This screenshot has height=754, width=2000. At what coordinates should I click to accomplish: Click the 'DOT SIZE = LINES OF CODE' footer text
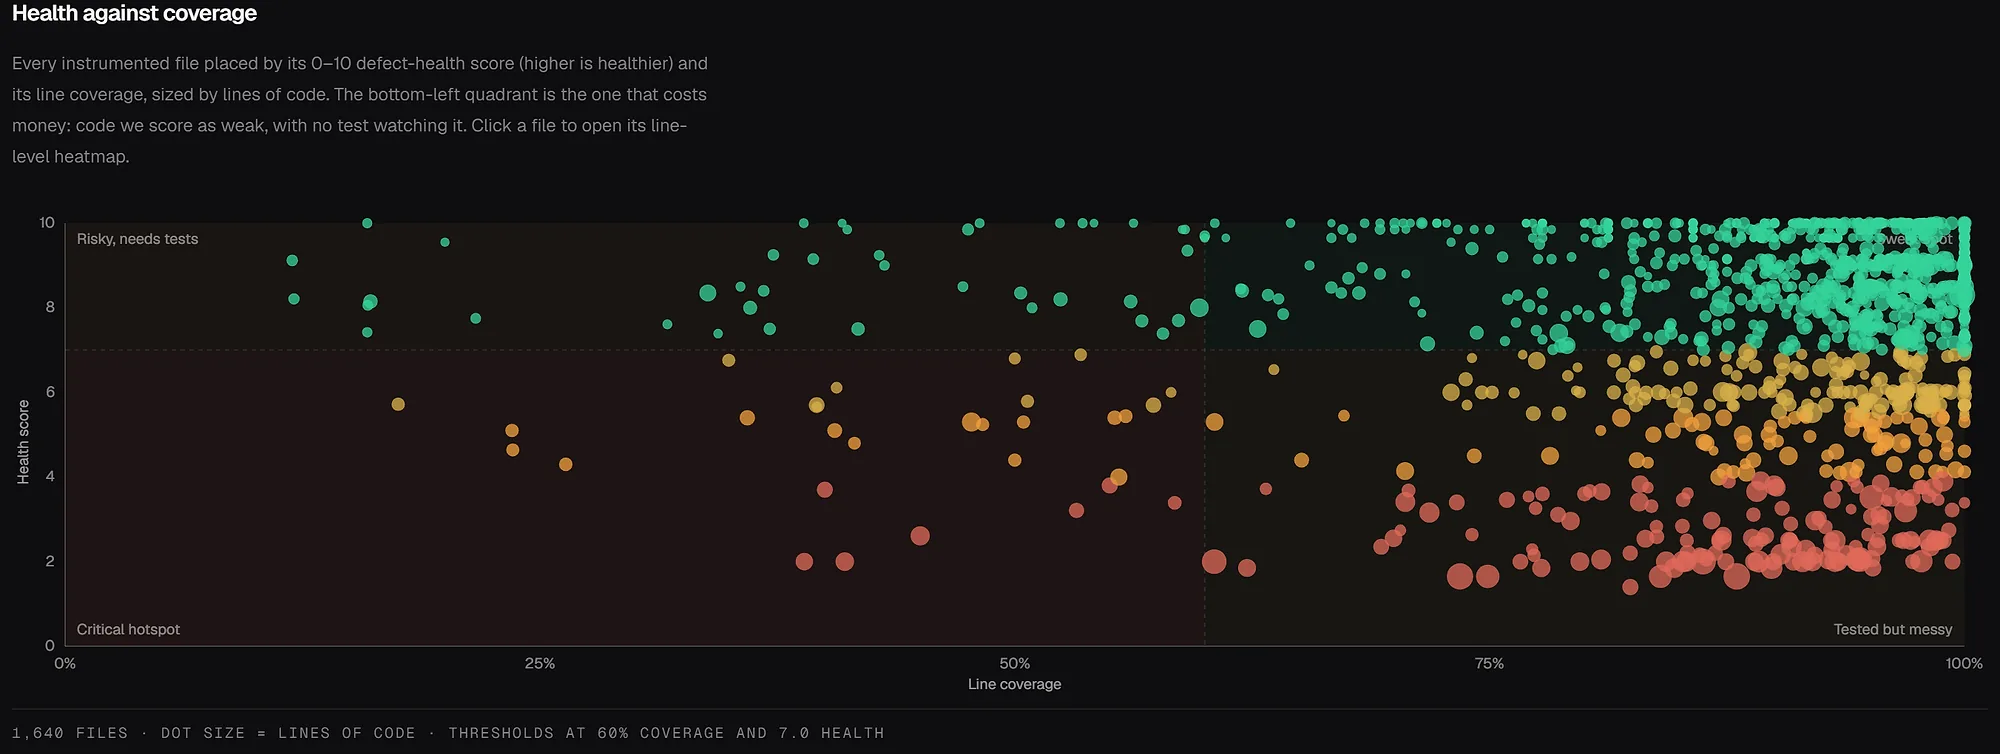pyautogui.click(x=288, y=733)
